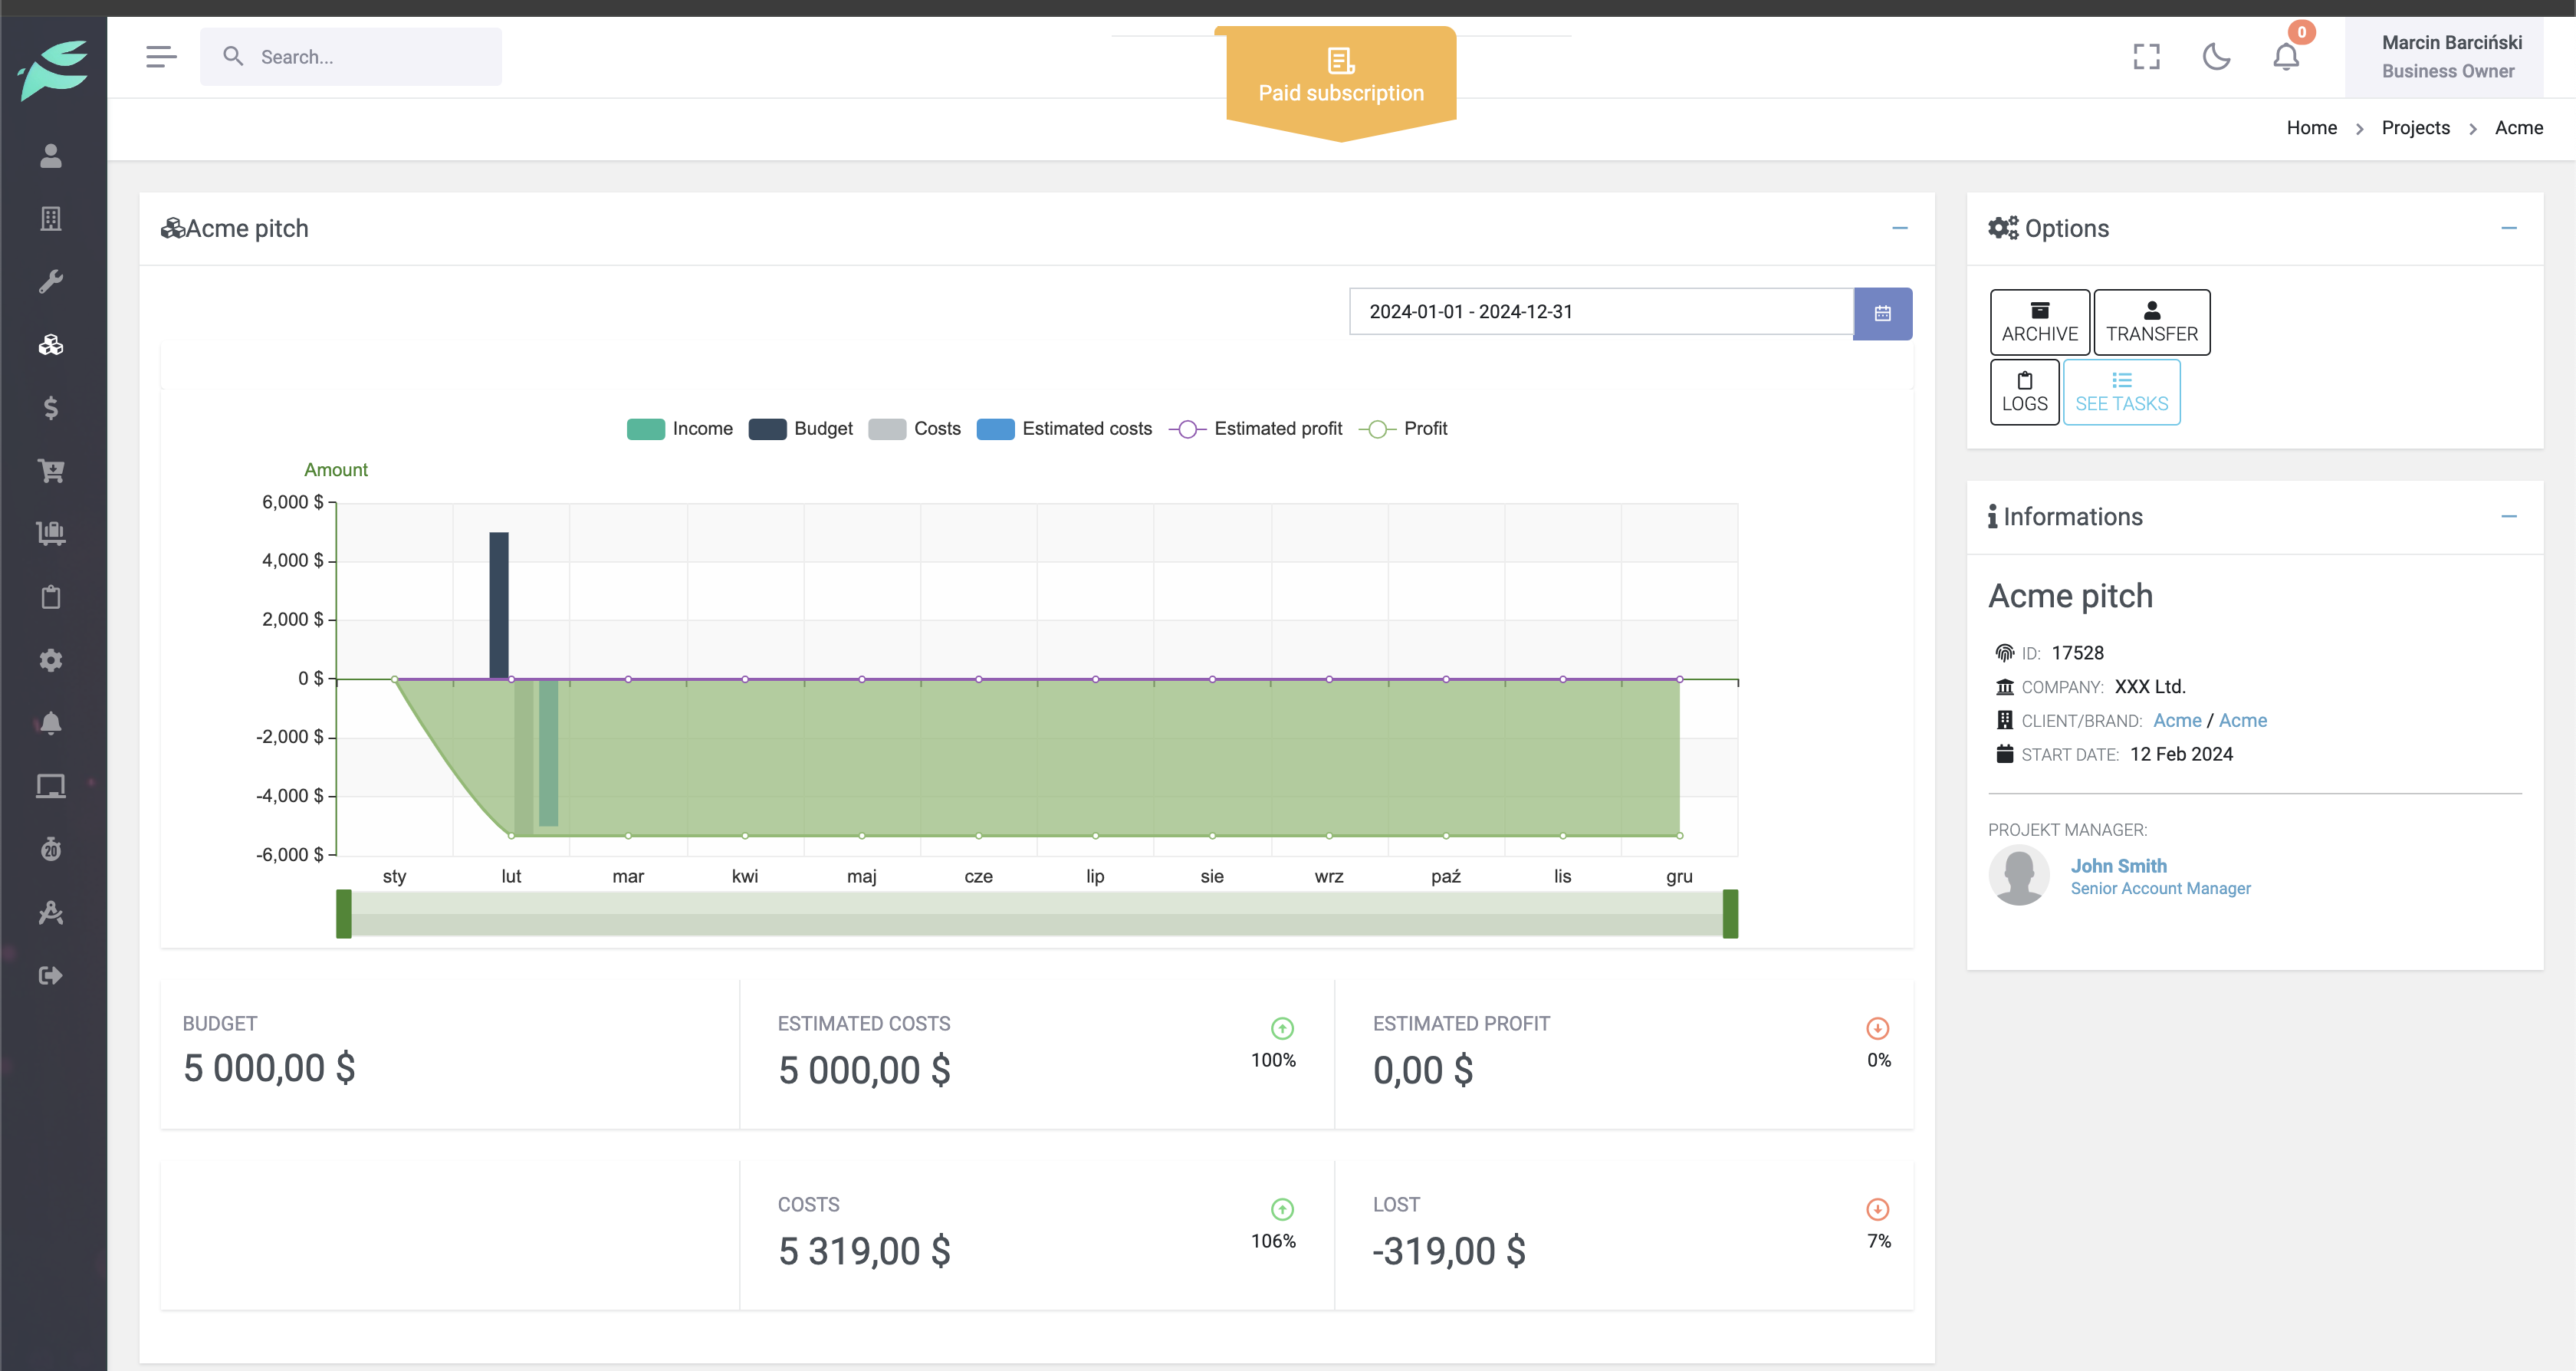Viewport: 2576px width, 1371px height.
Task: Toggle the hamburger menu icon
Action: tap(161, 57)
